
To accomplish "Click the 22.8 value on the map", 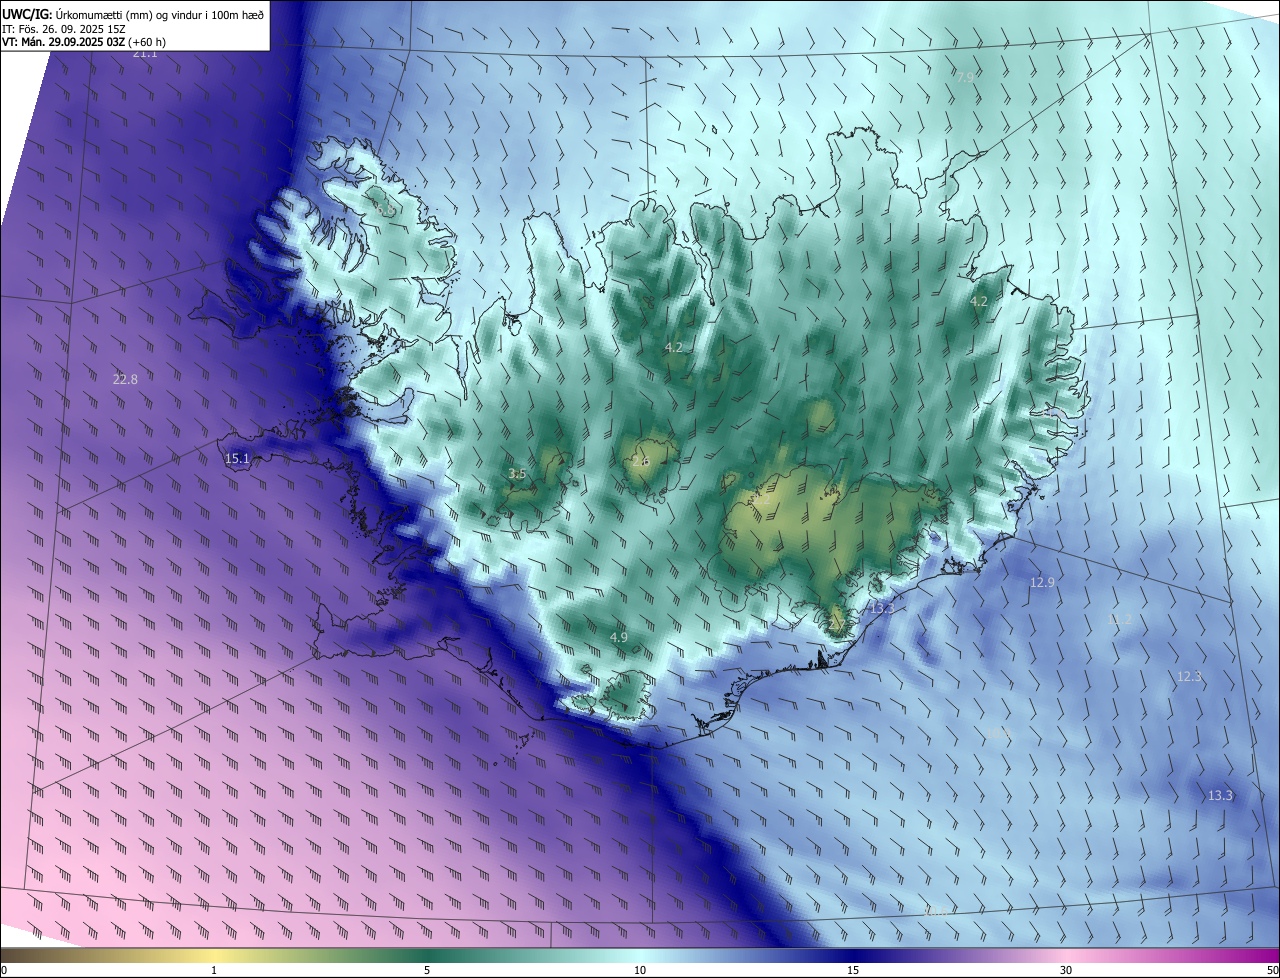I will [x=125, y=380].
